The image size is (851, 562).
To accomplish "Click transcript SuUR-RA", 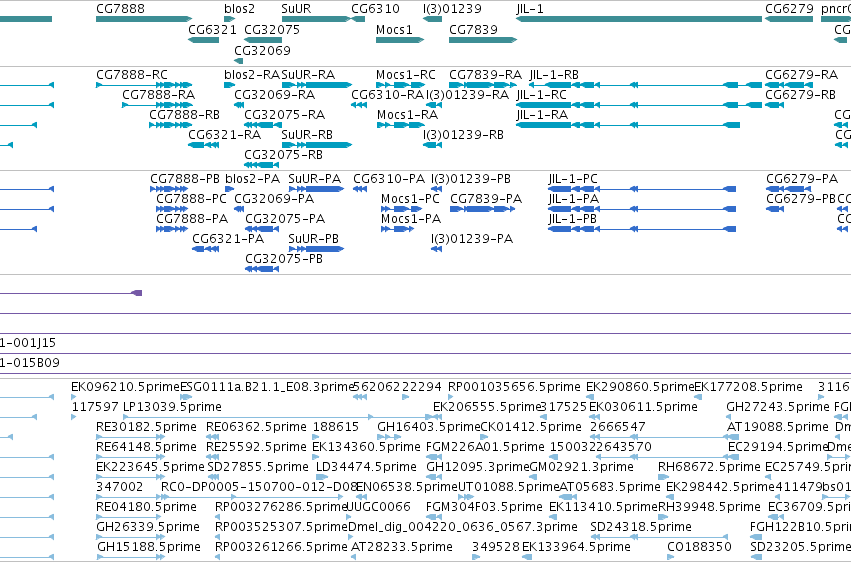I will (316, 85).
